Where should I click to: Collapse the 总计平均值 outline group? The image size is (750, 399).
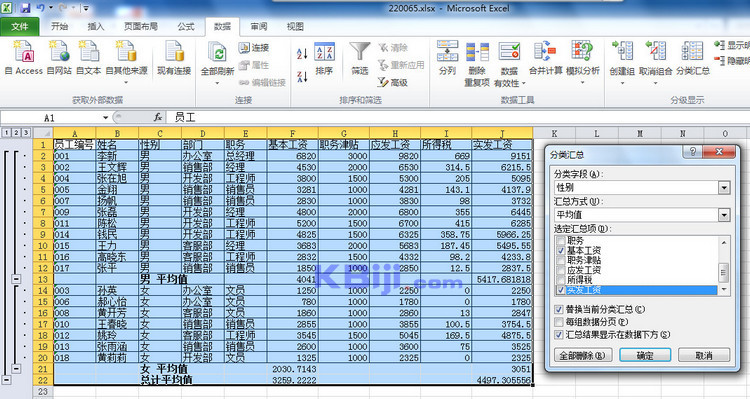(6, 380)
